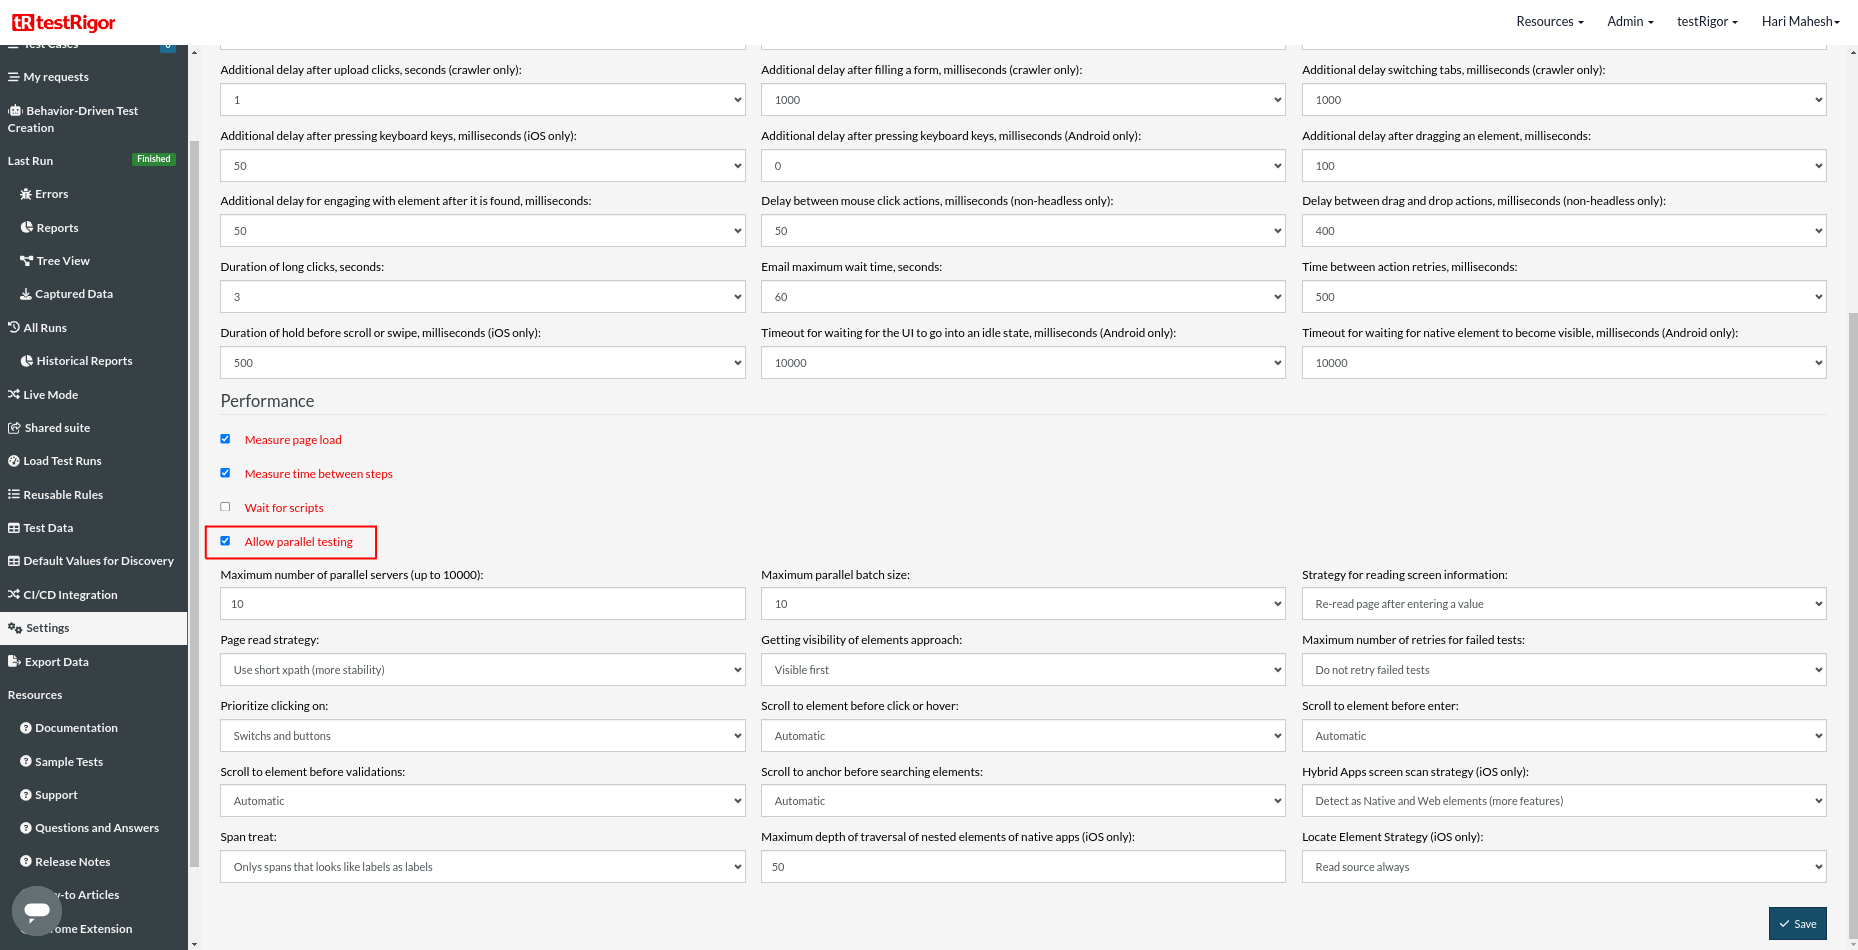Click the Test Data table icon
This screenshot has height=950, width=1858.
tap(14, 528)
